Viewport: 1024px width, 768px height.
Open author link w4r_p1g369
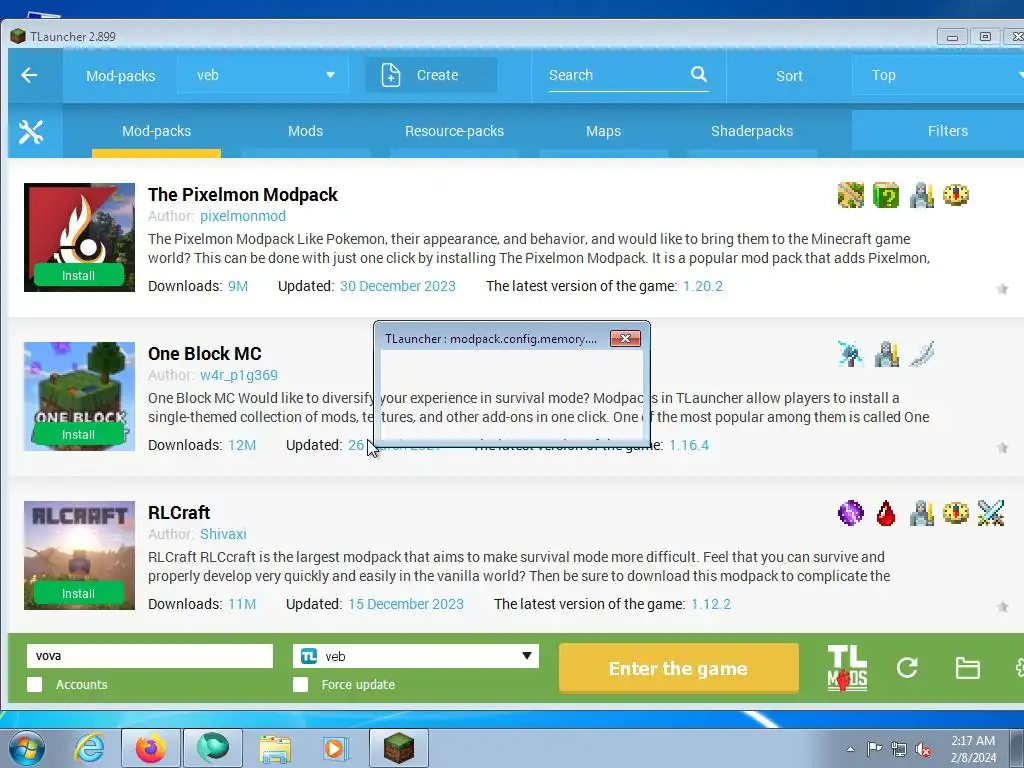(x=239, y=376)
